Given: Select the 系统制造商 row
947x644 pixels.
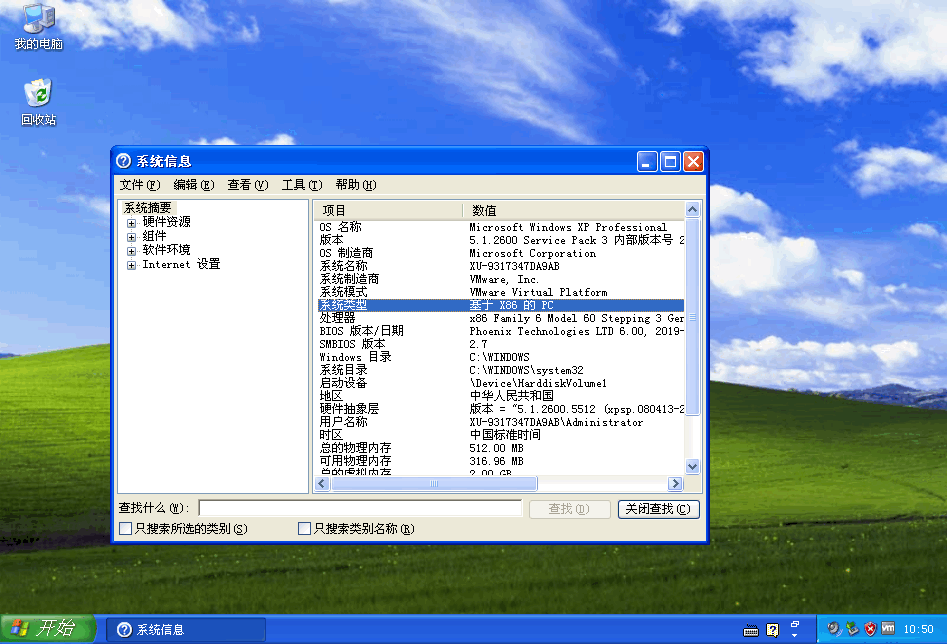Looking at the screenshot, I should tap(501, 279).
